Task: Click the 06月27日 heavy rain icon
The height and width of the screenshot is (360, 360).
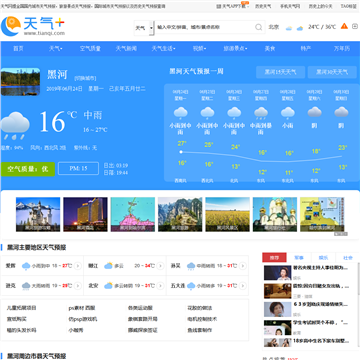Action: click(x=261, y=113)
